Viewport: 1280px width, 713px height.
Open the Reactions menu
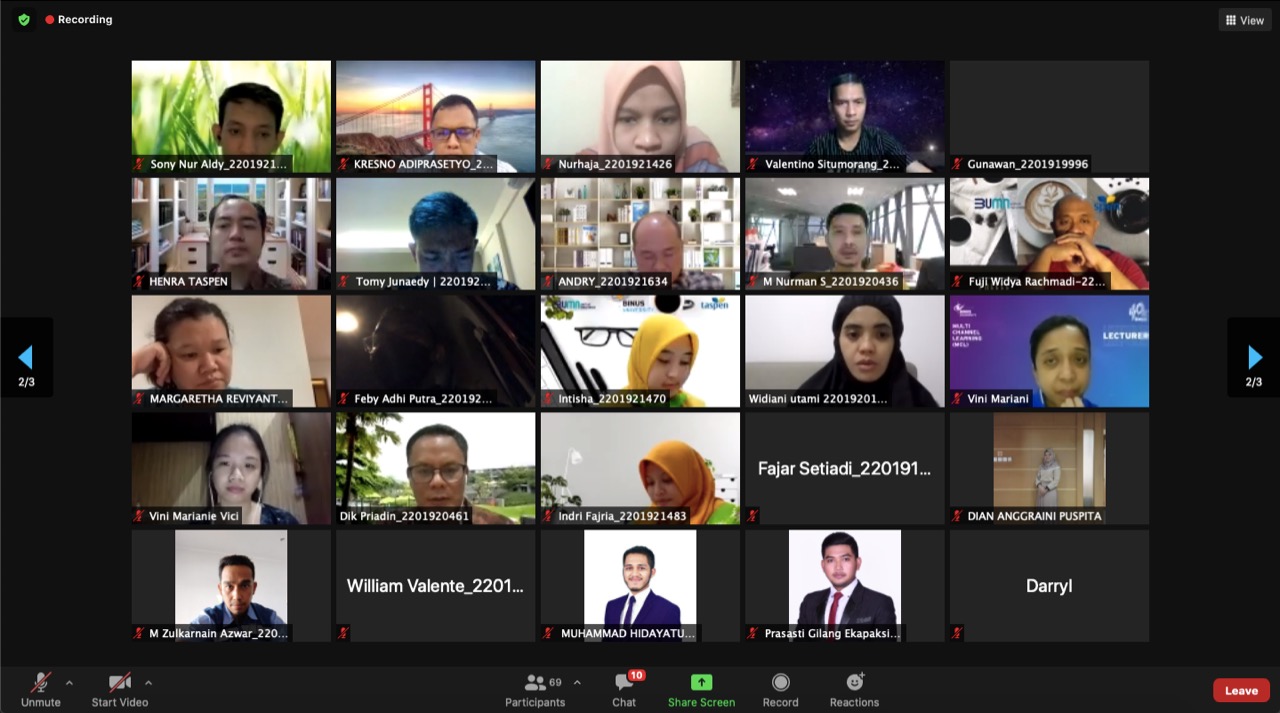(854, 683)
